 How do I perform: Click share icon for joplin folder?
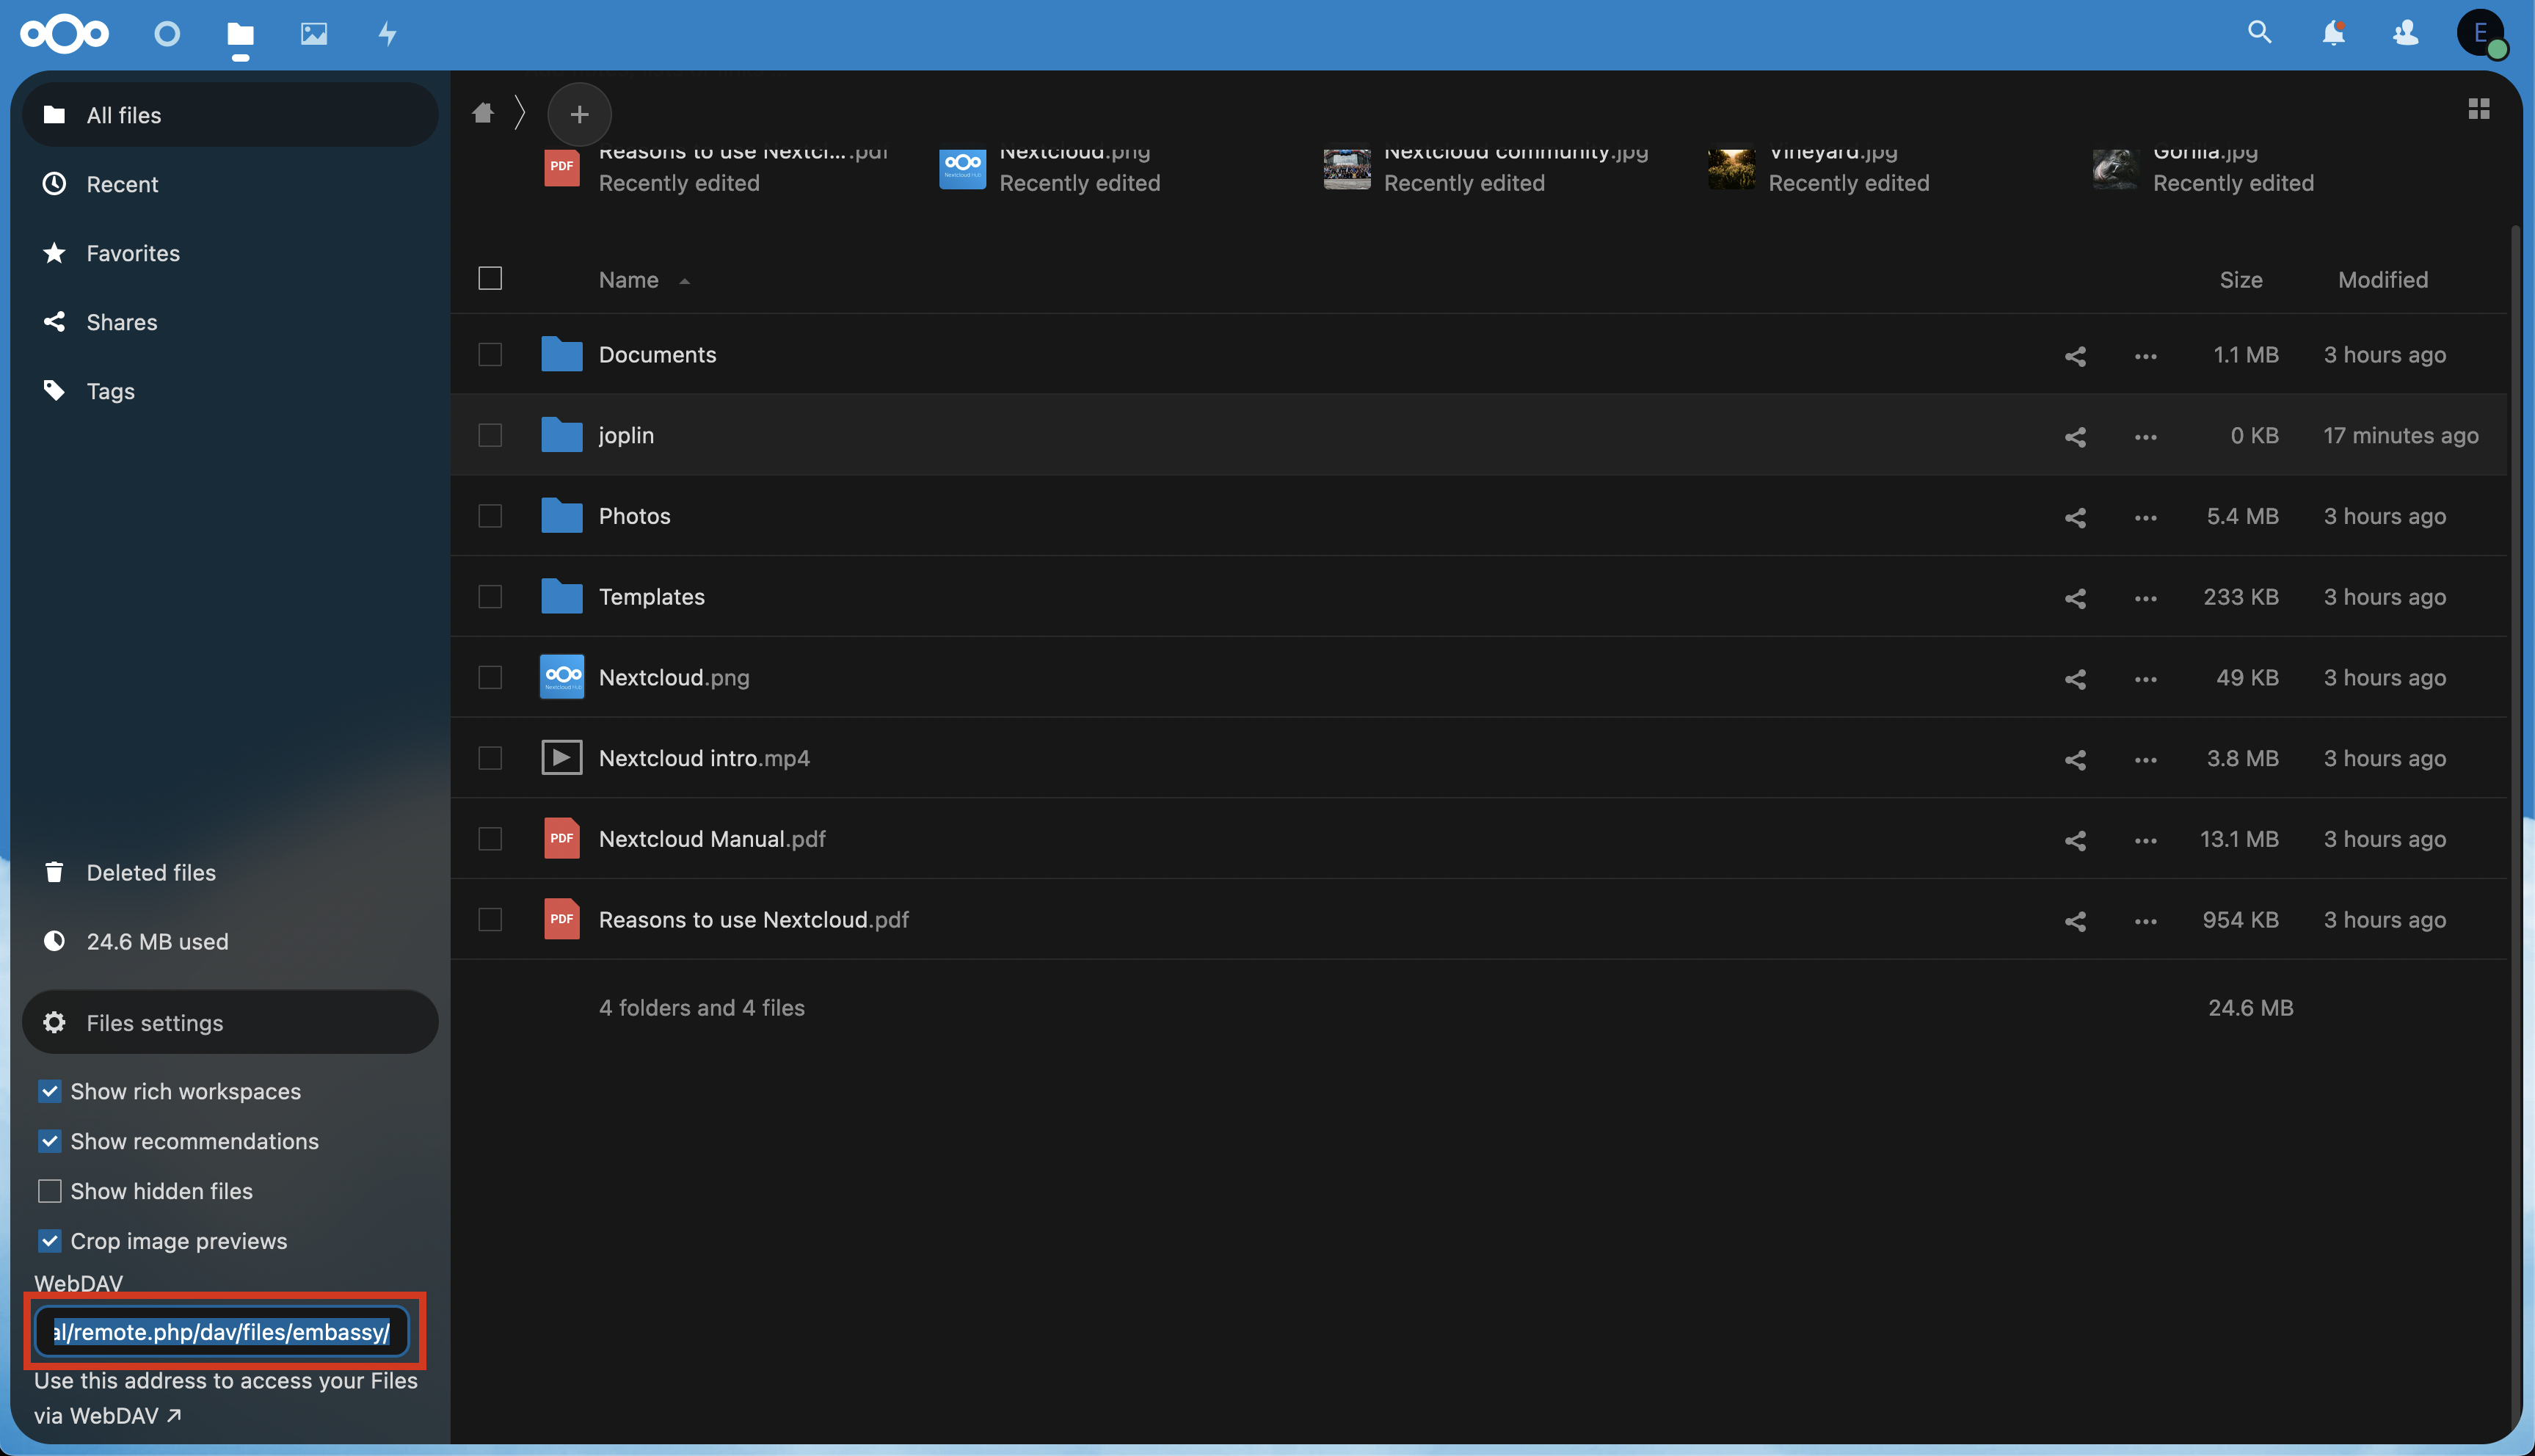coord(2075,436)
